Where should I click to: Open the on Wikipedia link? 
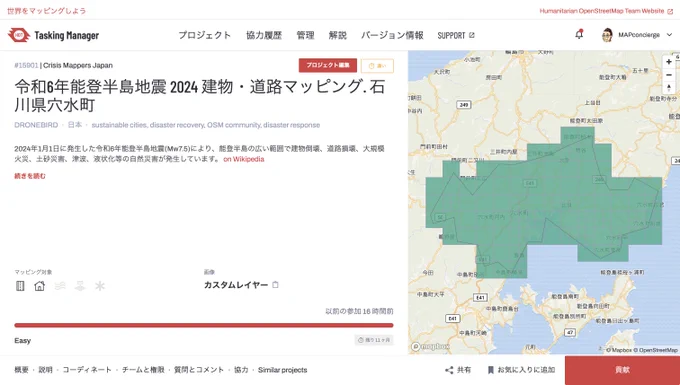coord(244,159)
